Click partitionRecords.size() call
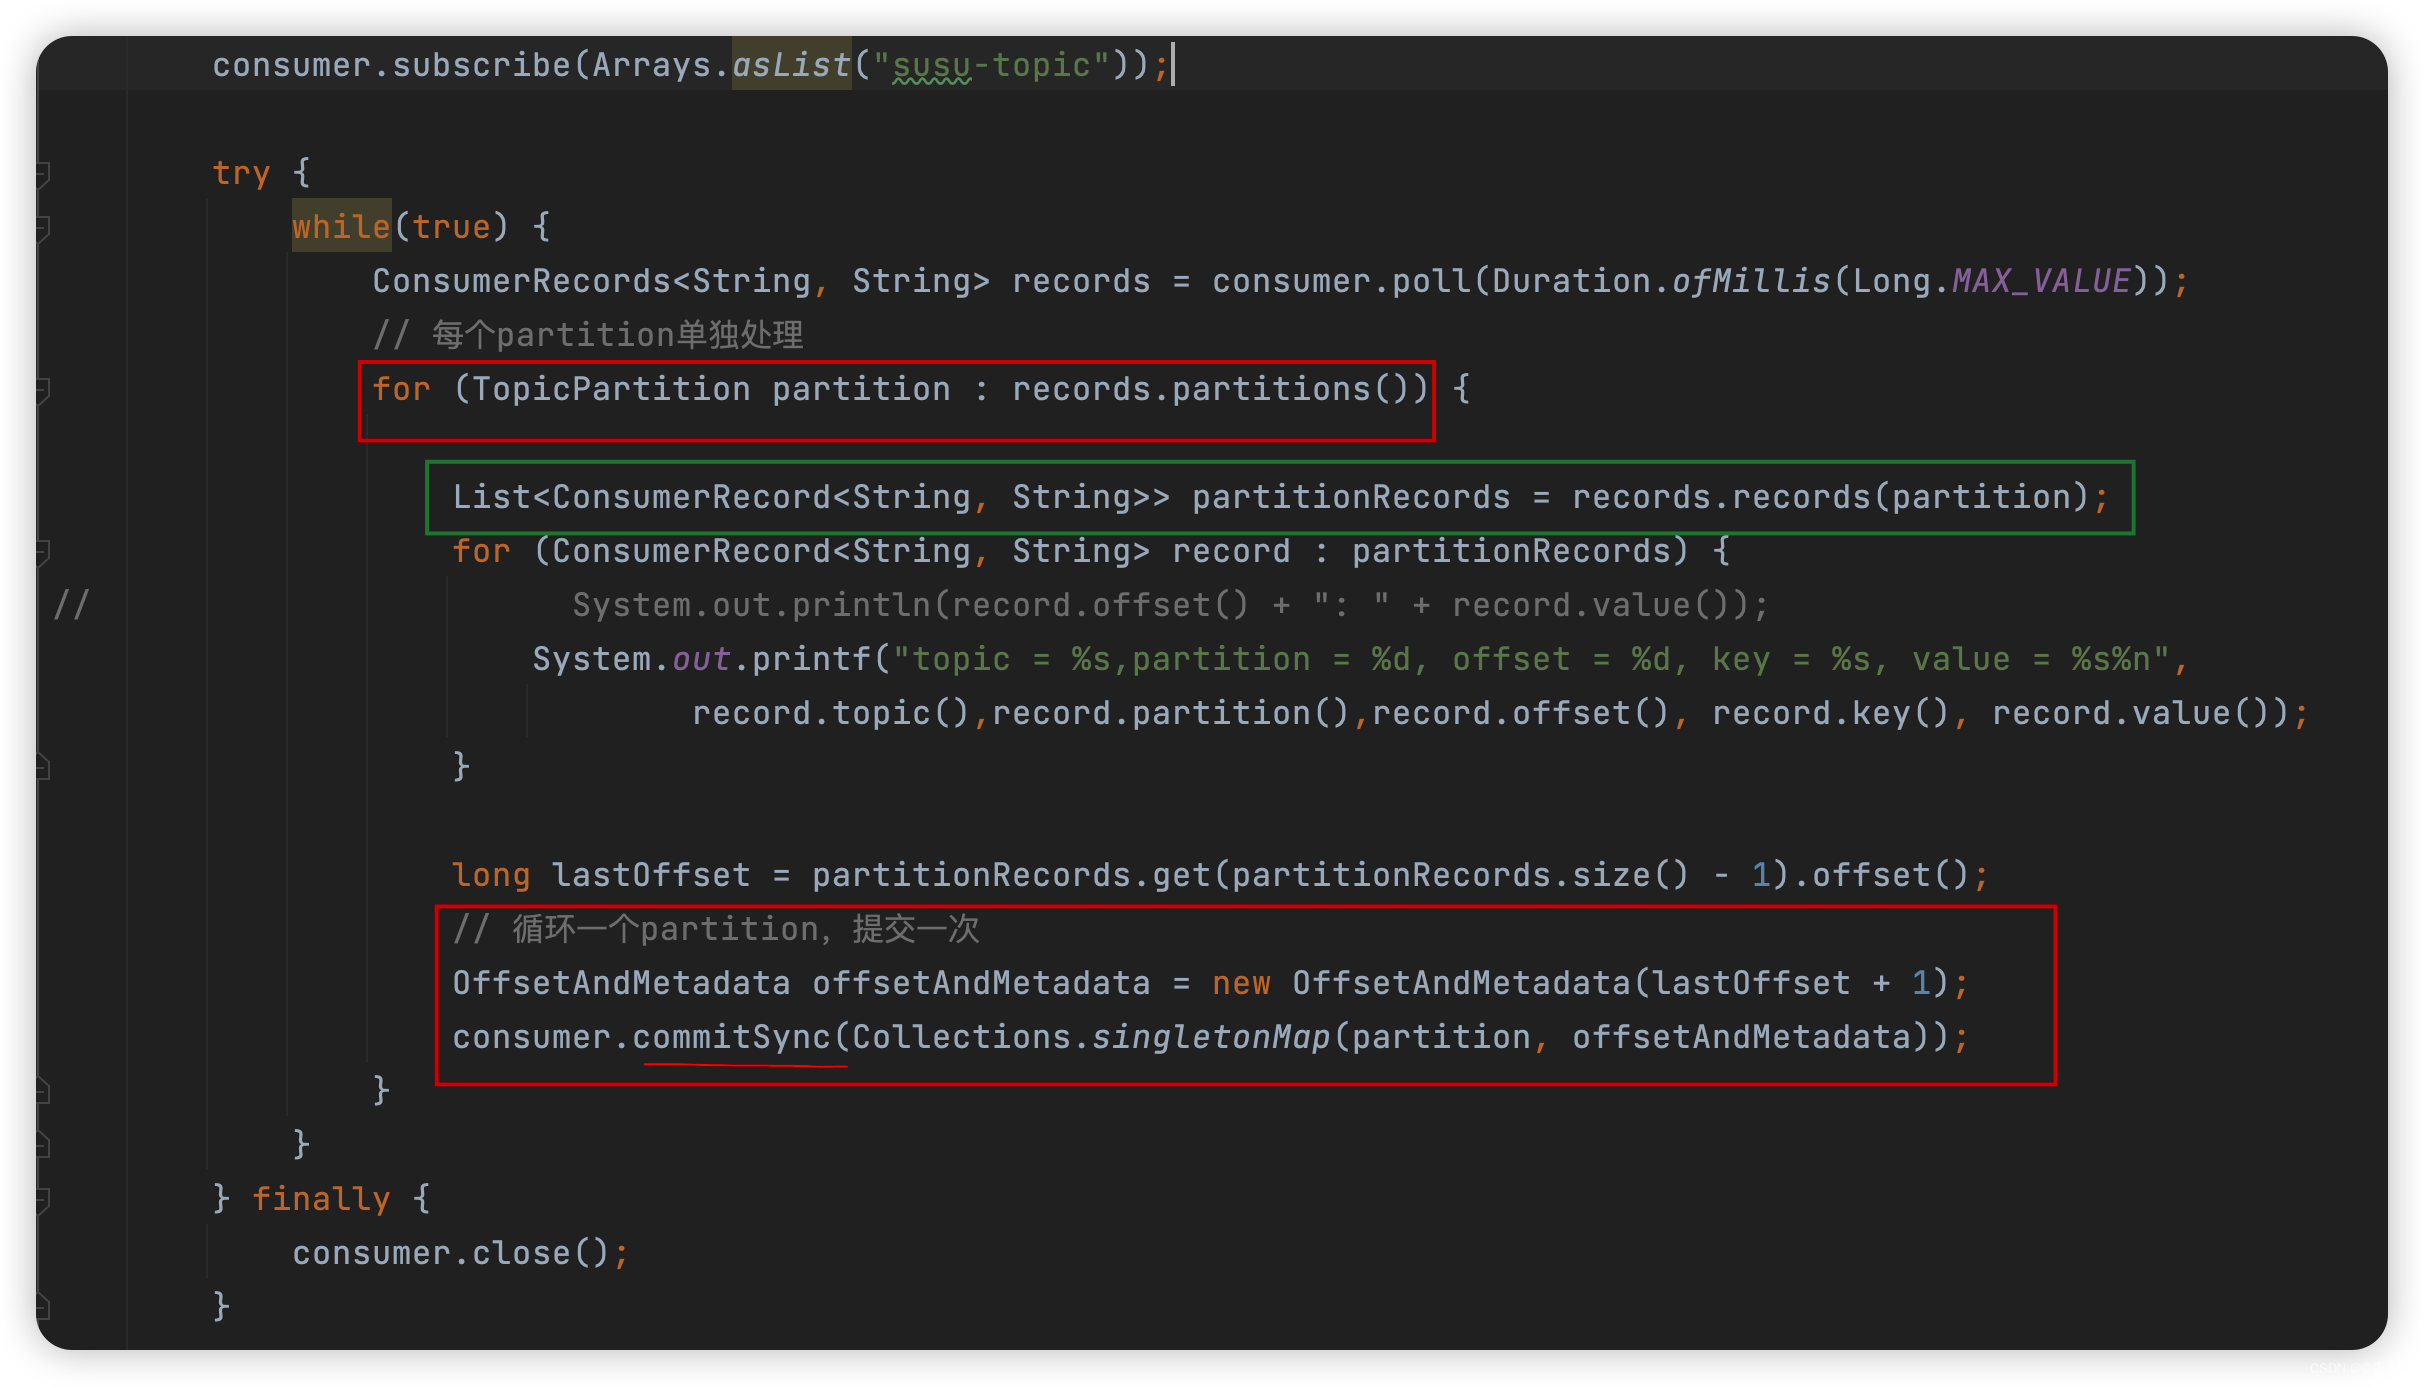Screen dimensions: 2424x1386 (1461, 876)
